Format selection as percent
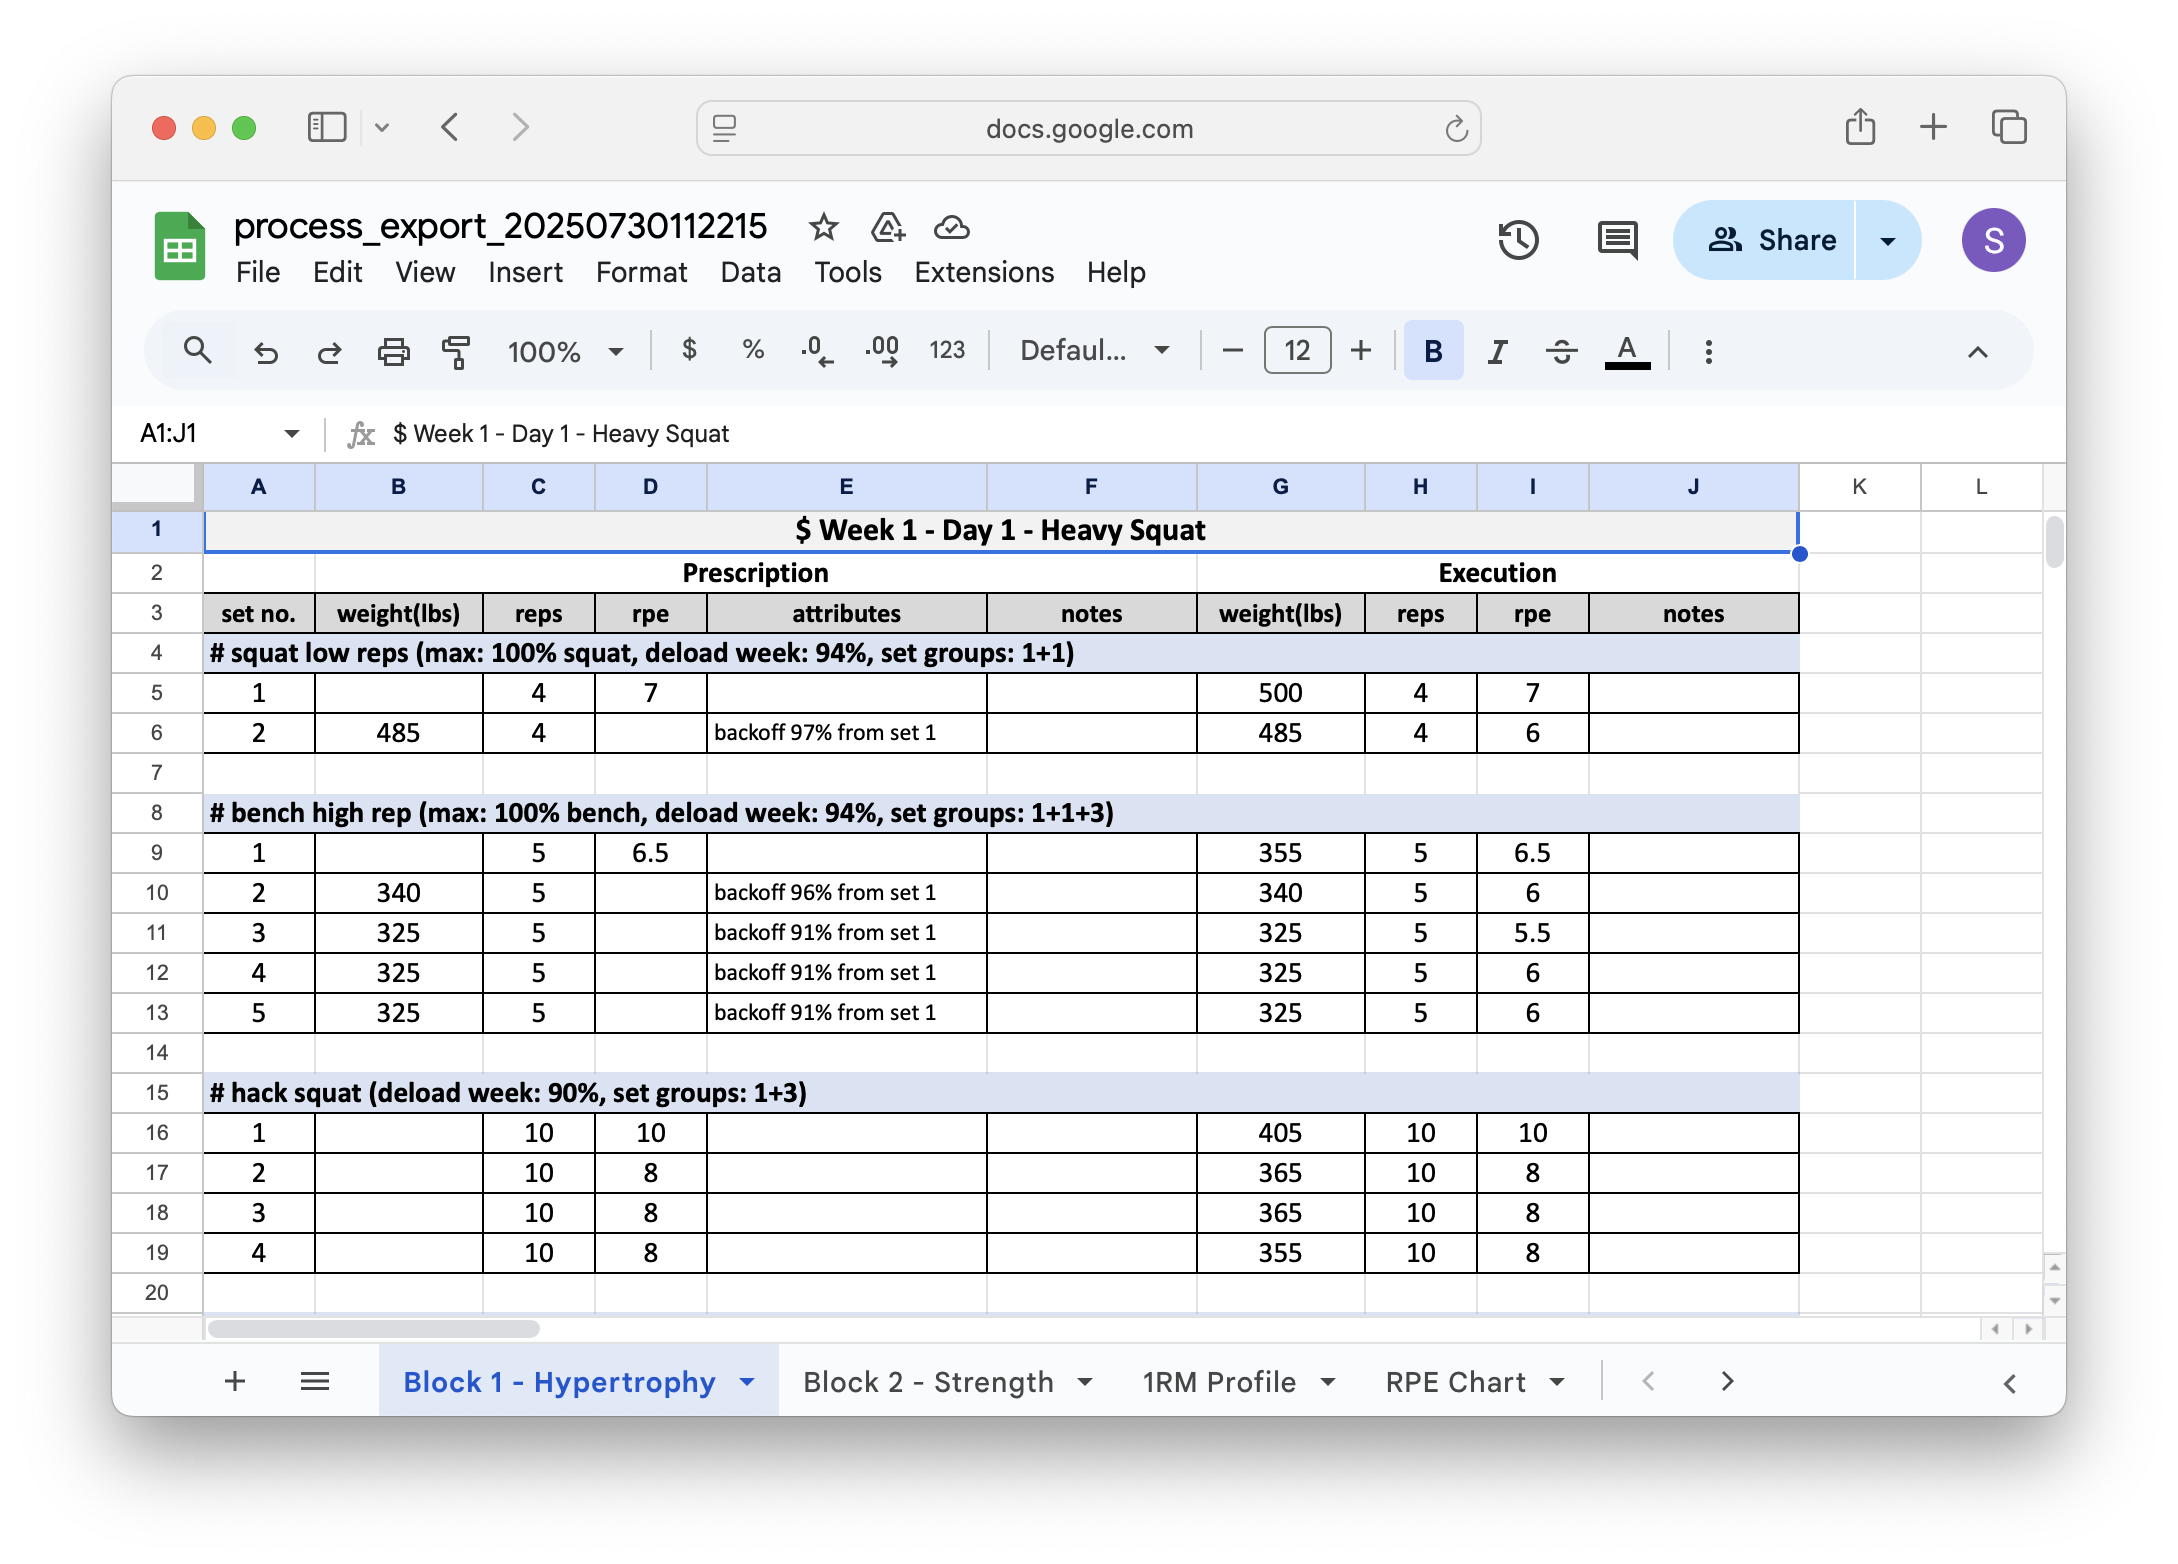 751,351
